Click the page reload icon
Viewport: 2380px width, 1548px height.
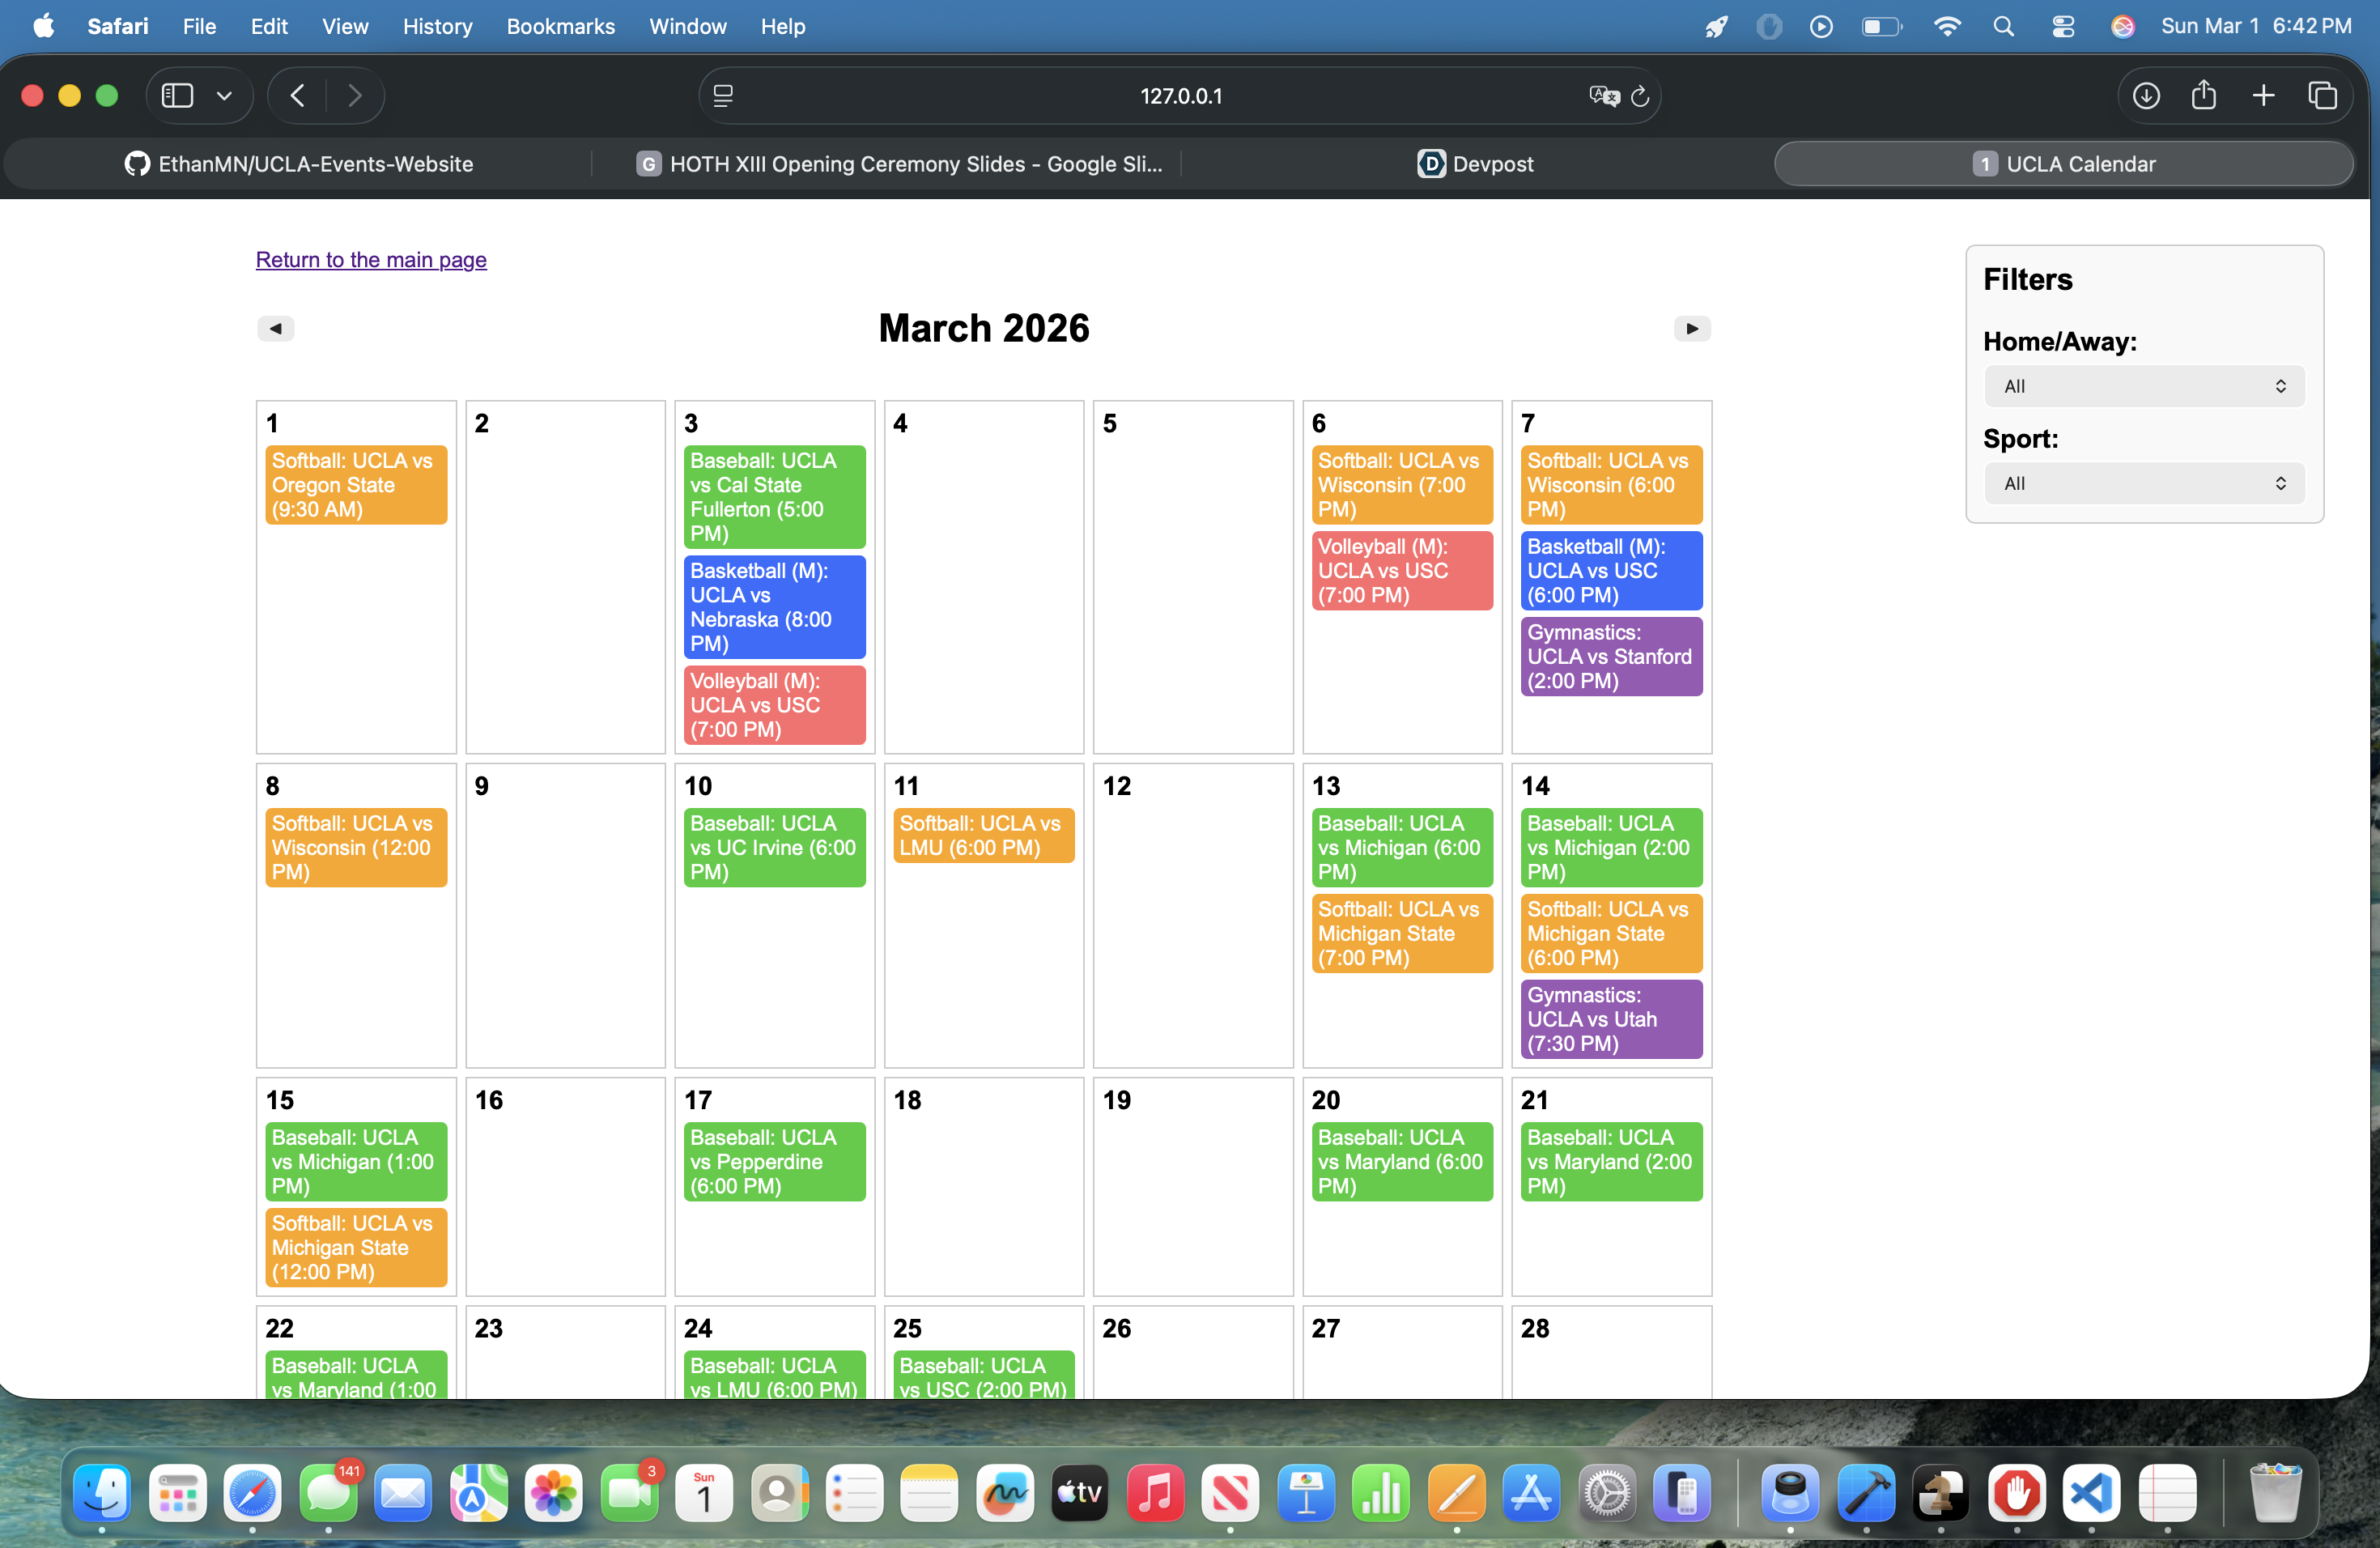point(1640,96)
